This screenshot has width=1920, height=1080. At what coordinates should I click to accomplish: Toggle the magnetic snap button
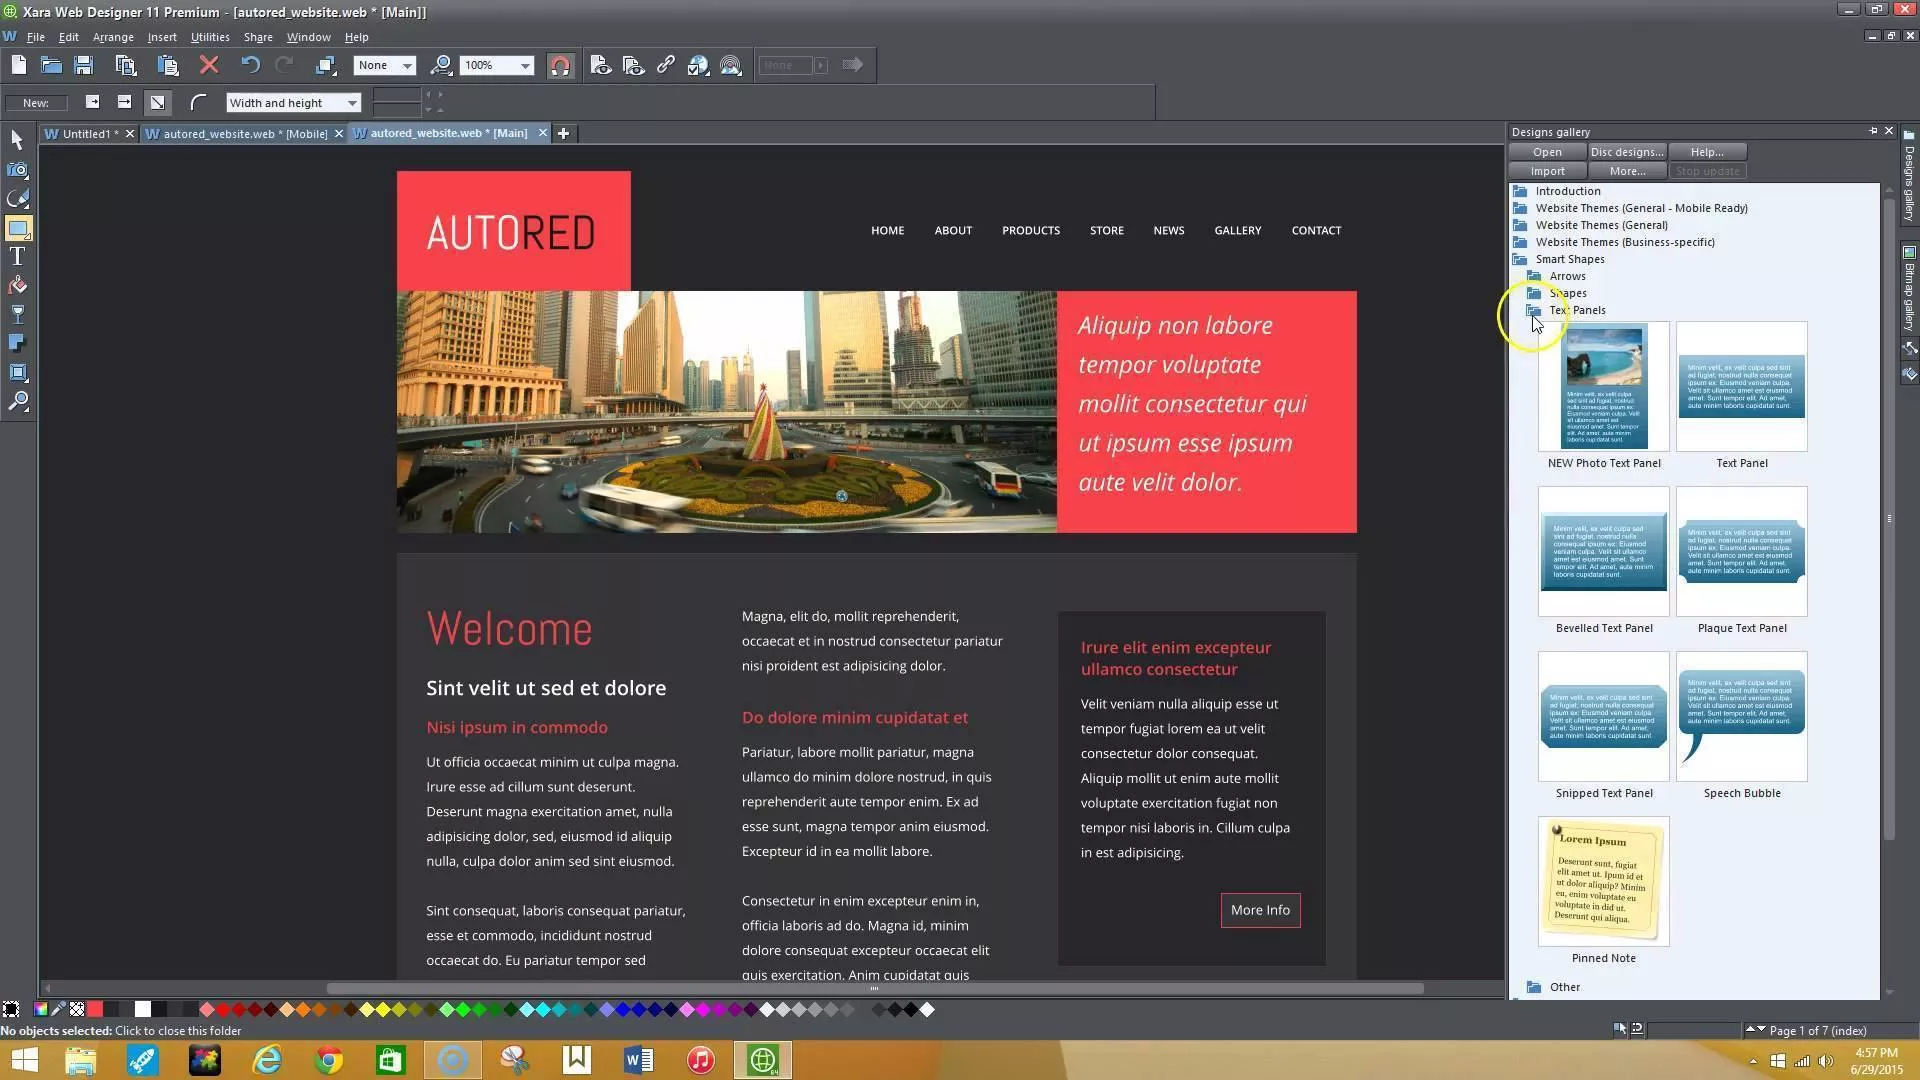pyautogui.click(x=560, y=66)
